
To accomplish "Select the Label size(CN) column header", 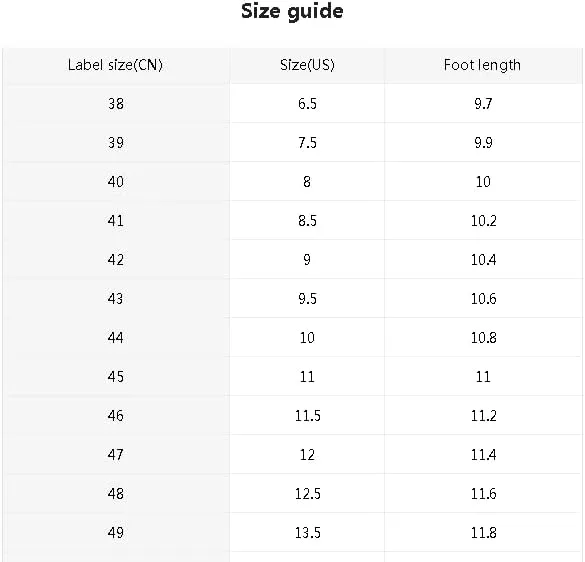I will point(115,65).
